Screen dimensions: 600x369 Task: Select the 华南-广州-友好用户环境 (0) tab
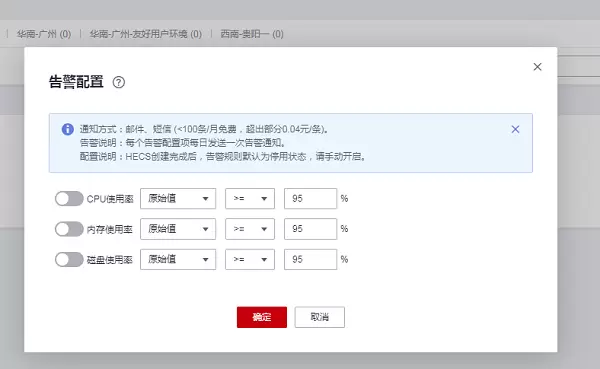[x=145, y=34]
